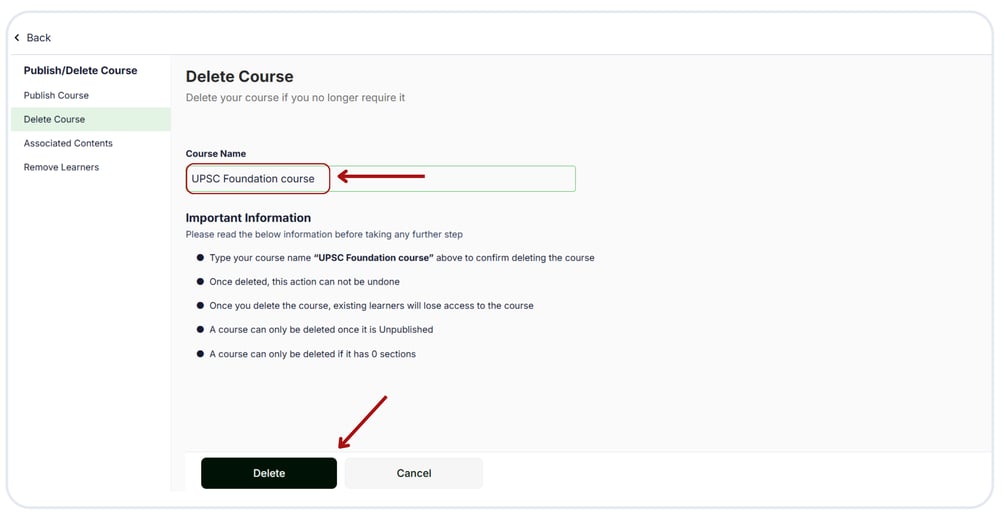1005x514 pixels.
Task: Click the red arrow pointing at Delete button
Action: click(362, 422)
